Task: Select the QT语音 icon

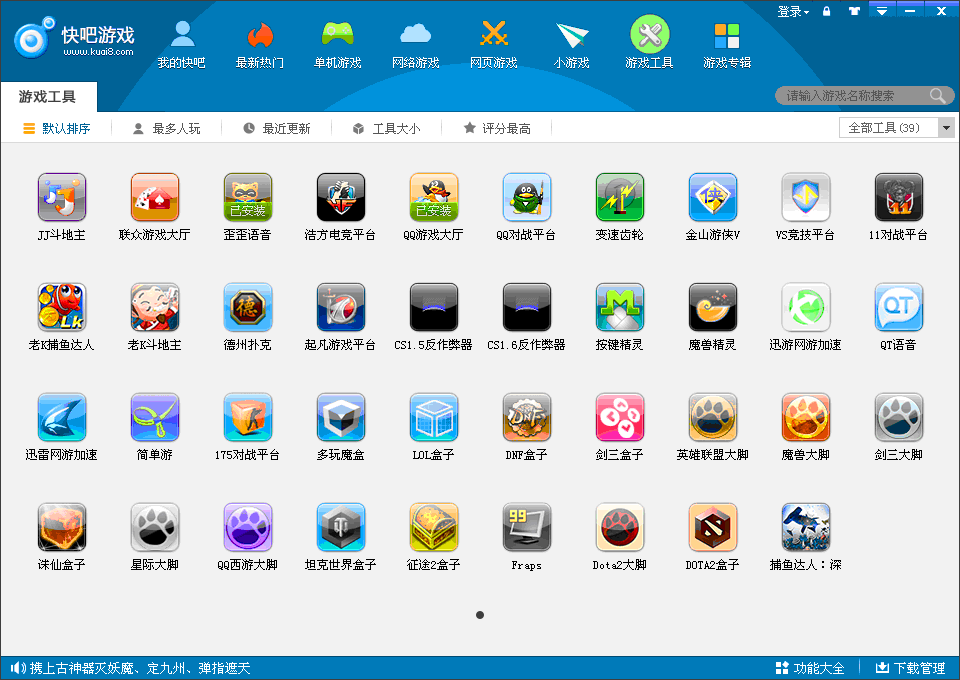Action: (898, 307)
